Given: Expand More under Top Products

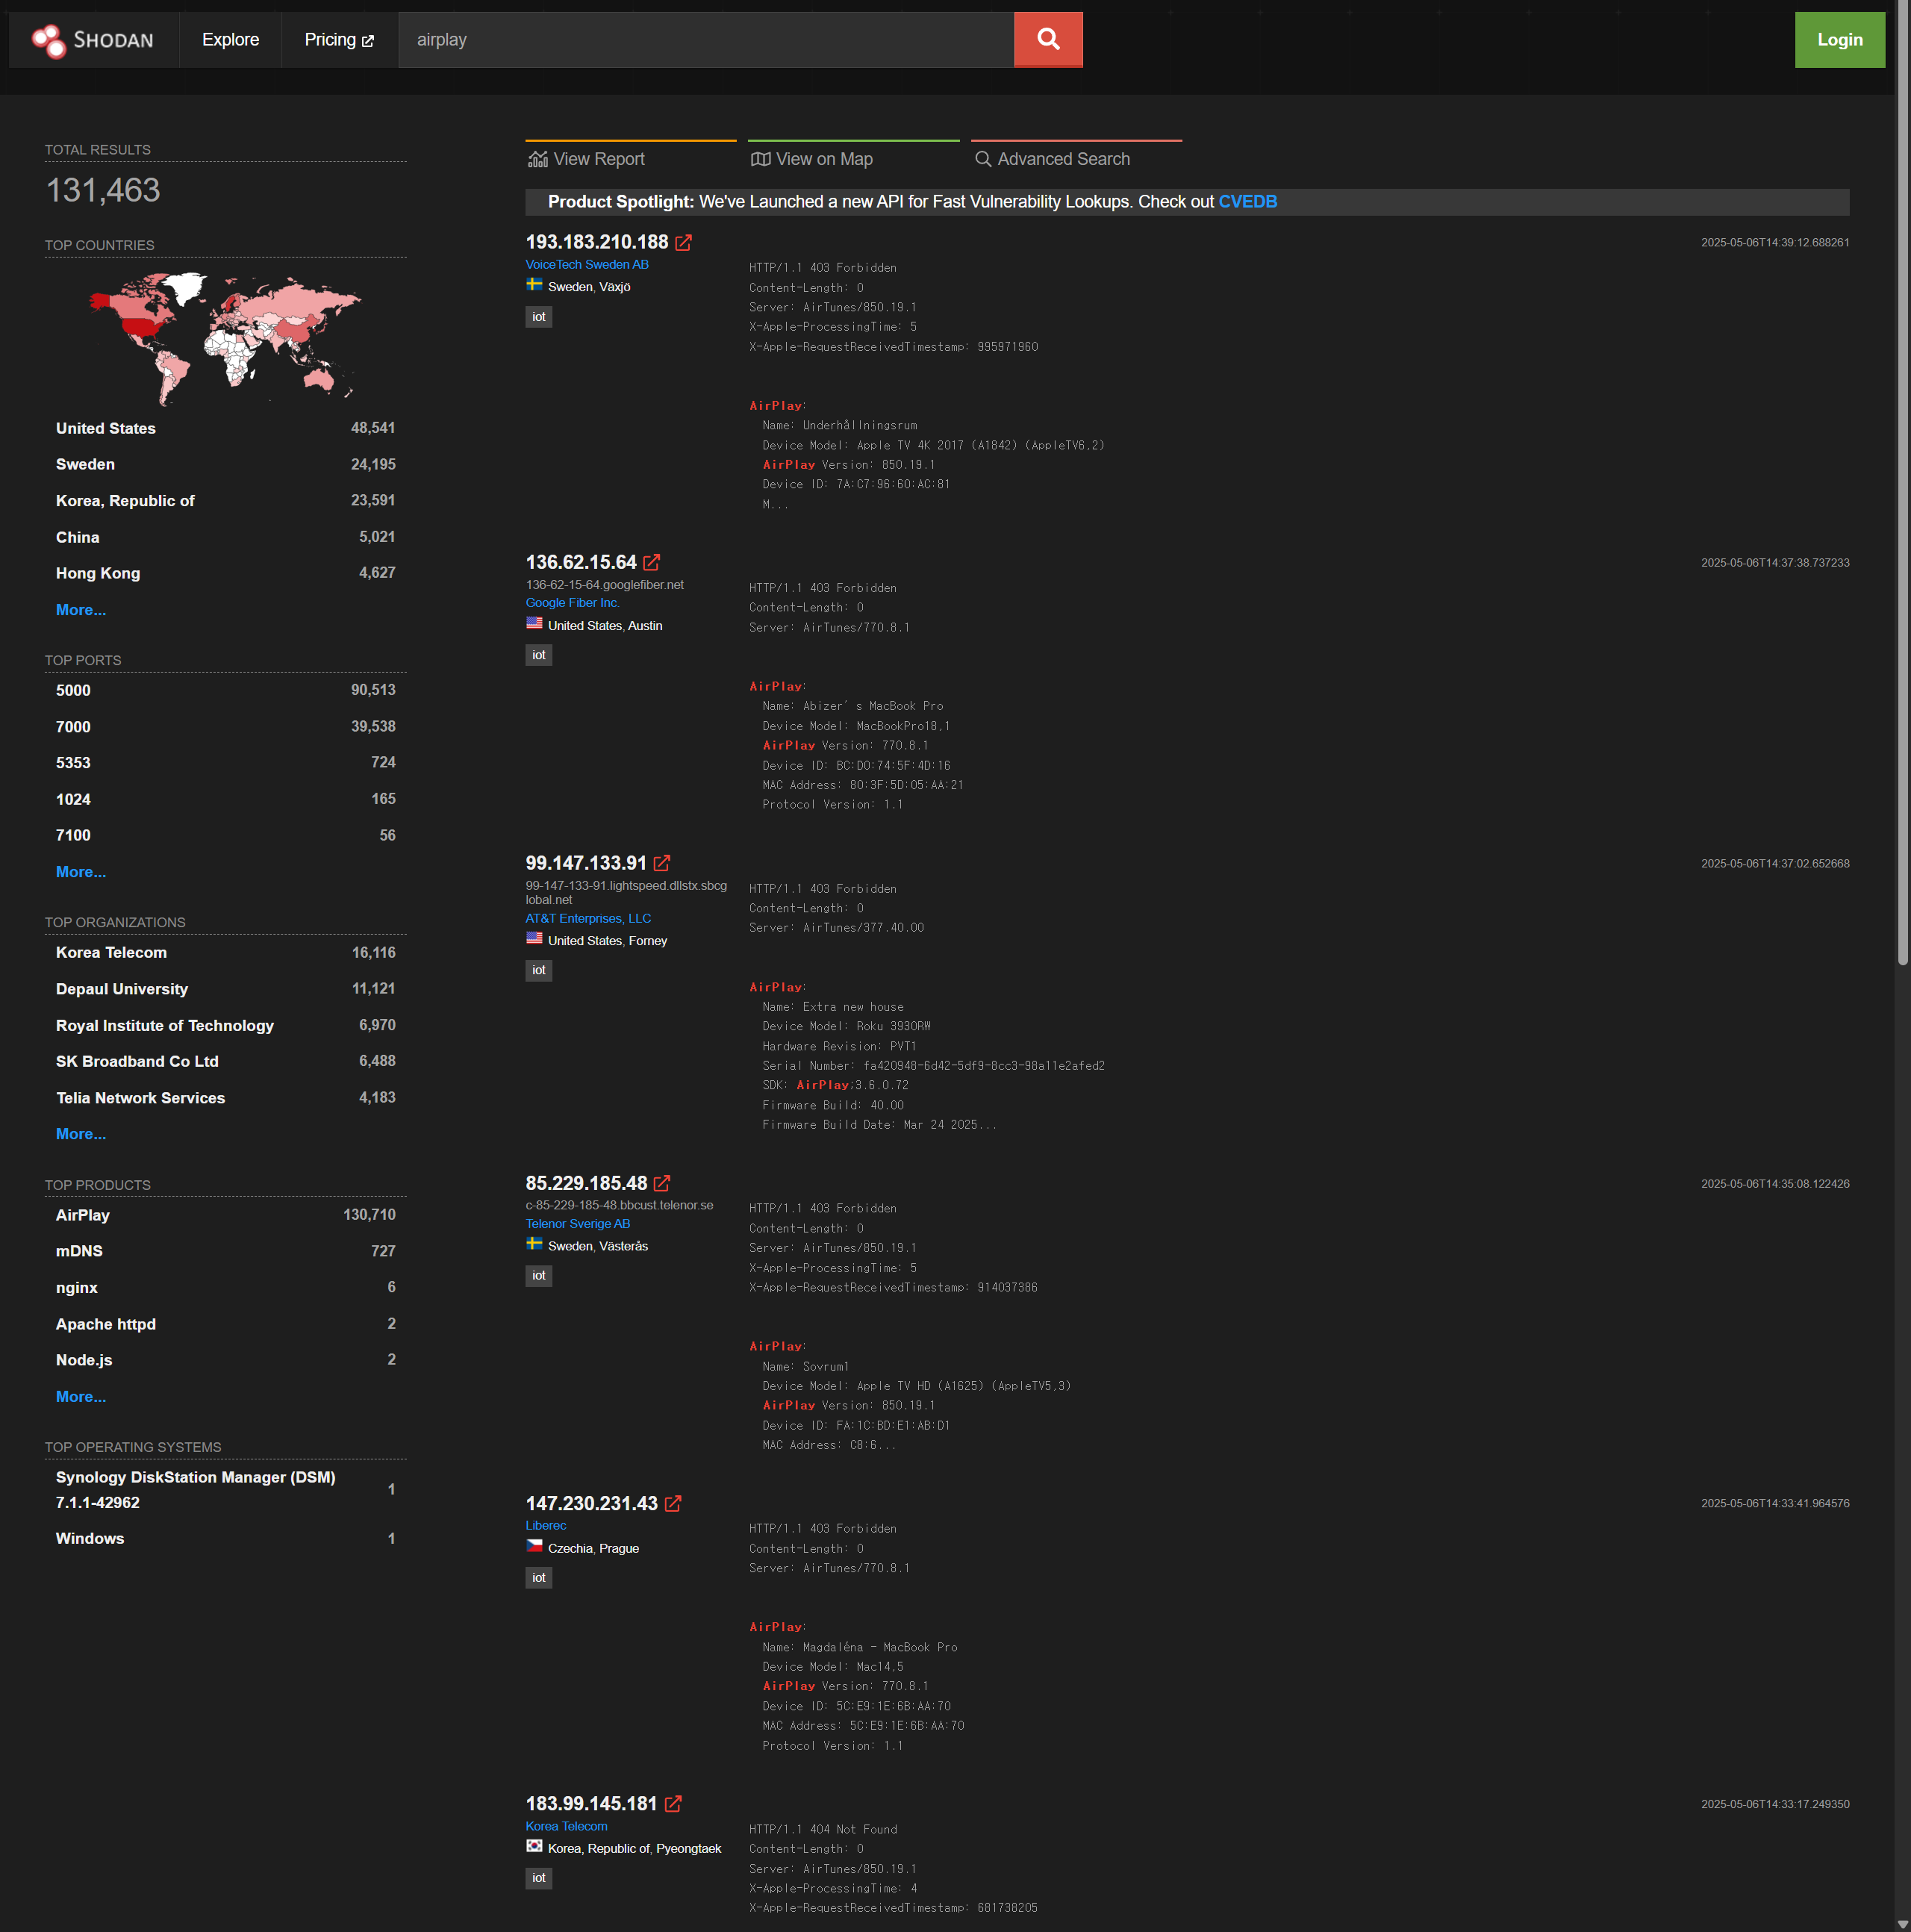Looking at the screenshot, I should tap(81, 1397).
